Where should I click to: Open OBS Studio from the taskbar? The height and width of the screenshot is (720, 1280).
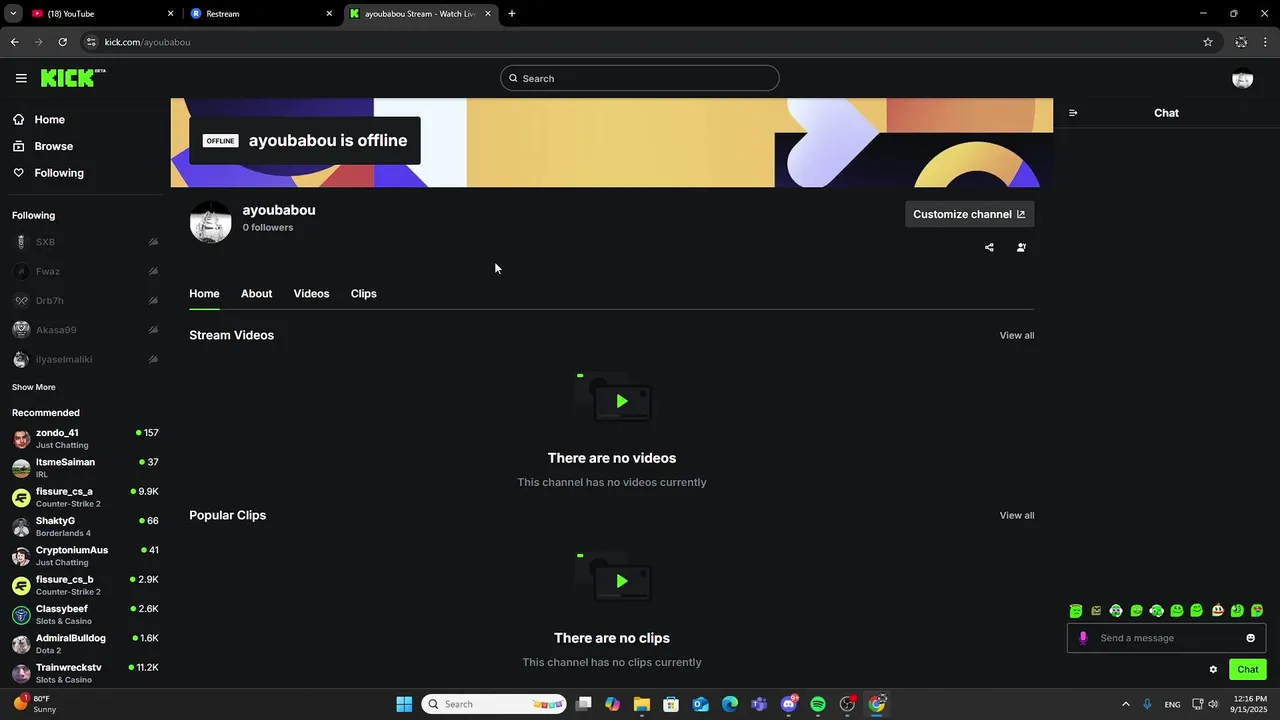pyautogui.click(x=847, y=704)
